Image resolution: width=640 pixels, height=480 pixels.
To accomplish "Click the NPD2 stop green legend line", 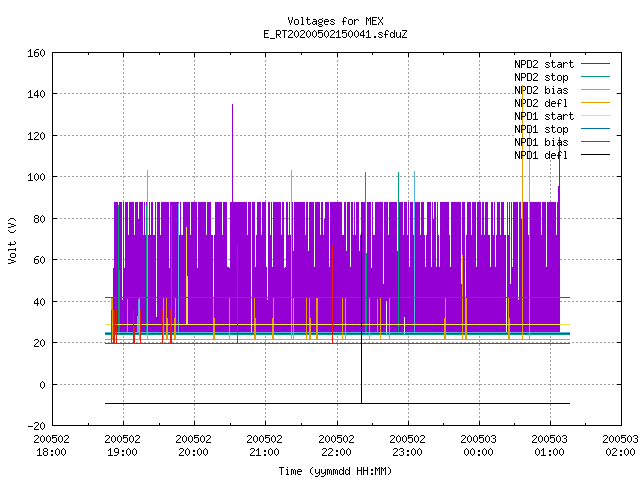I will point(595,77).
